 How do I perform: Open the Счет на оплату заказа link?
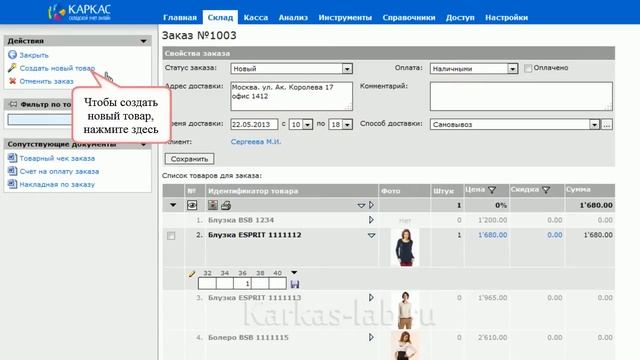[x=59, y=171]
